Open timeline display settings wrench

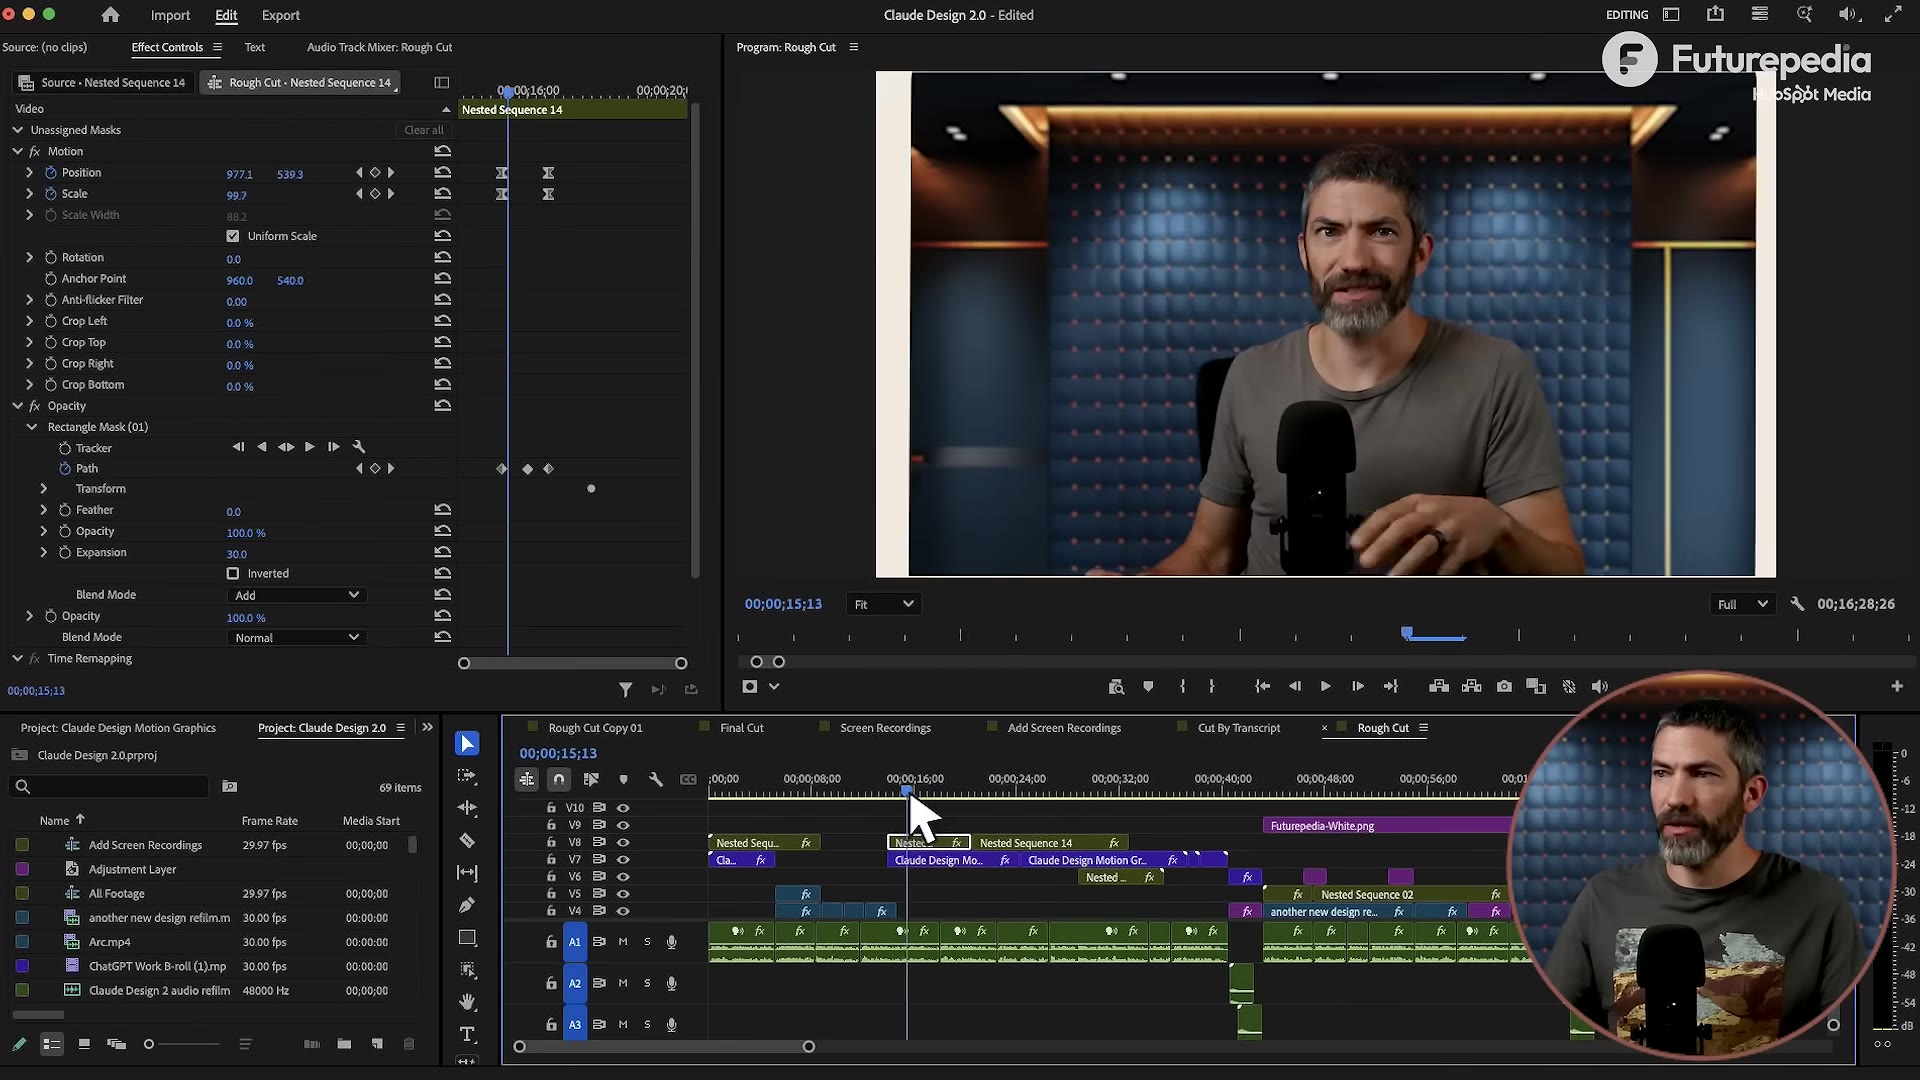(656, 779)
